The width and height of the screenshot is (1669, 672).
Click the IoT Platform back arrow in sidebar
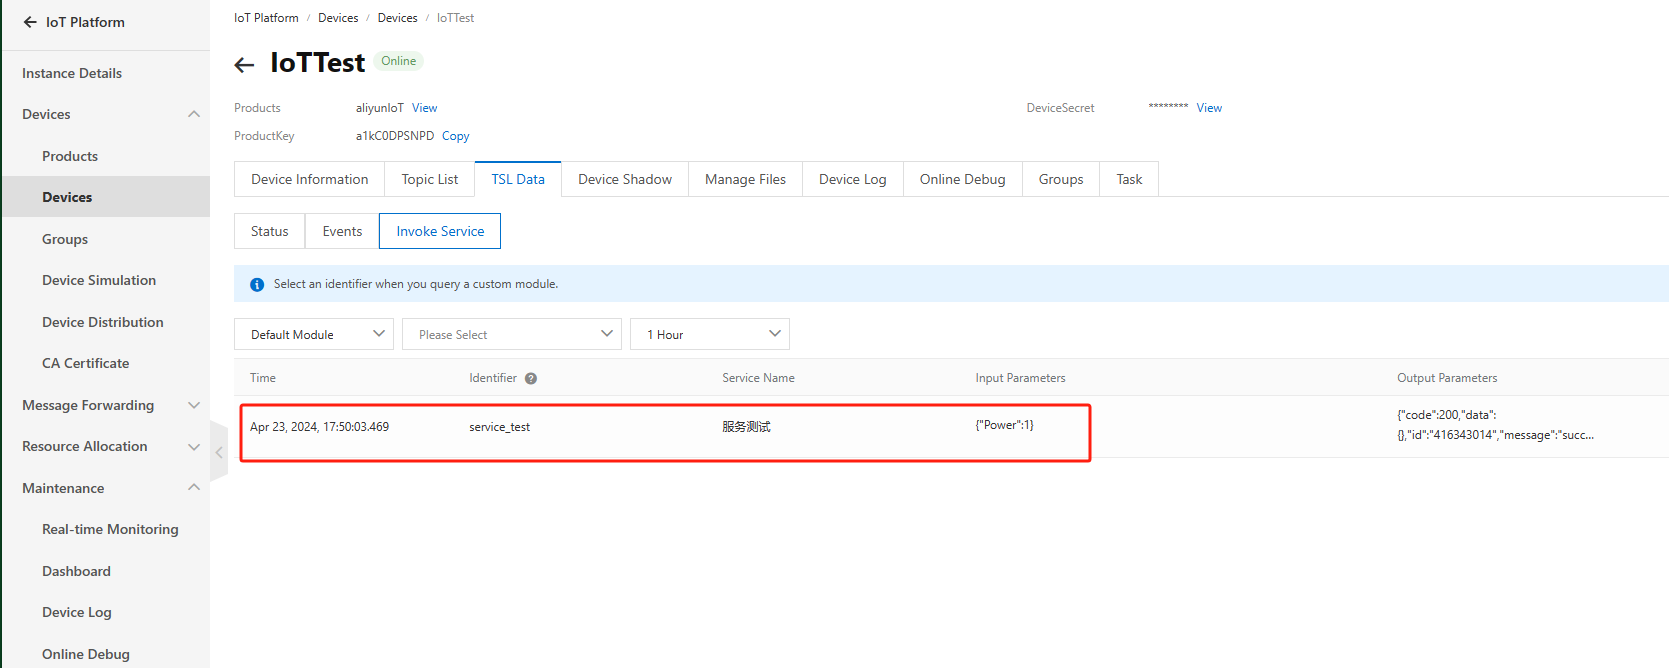(x=30, y=22)
